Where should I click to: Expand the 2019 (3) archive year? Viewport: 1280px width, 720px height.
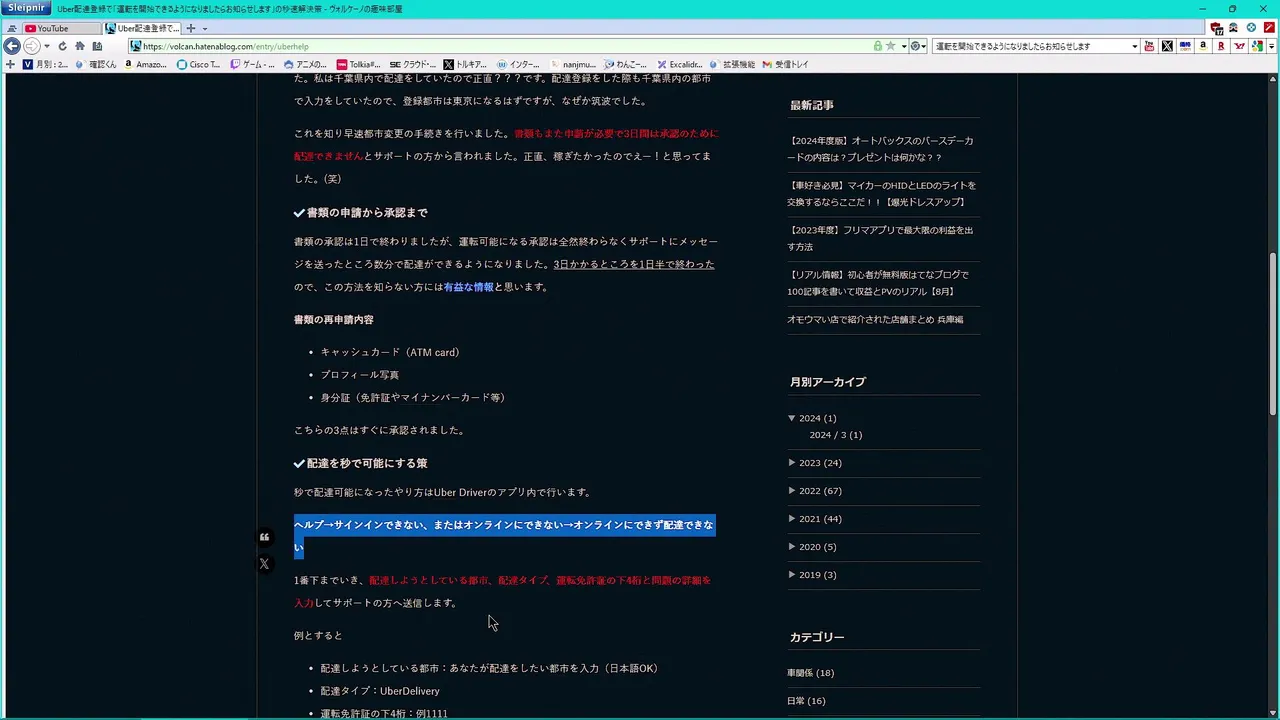(792, 575)
